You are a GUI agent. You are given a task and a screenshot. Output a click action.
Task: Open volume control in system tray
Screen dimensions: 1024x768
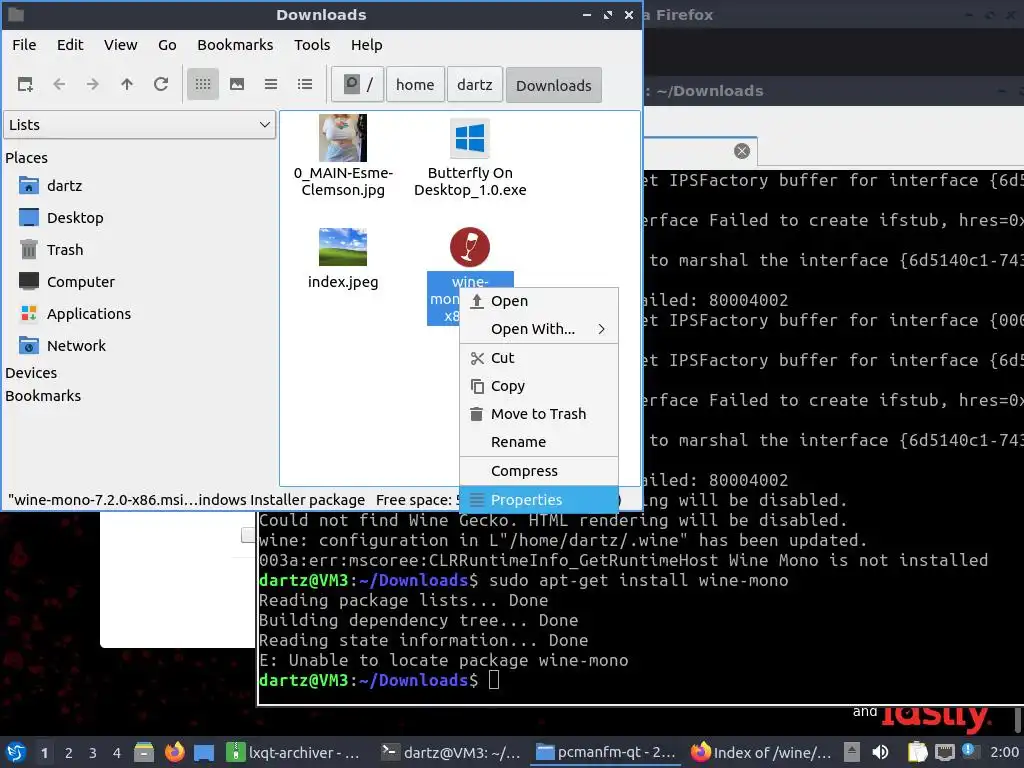click(x=880, y=752)
